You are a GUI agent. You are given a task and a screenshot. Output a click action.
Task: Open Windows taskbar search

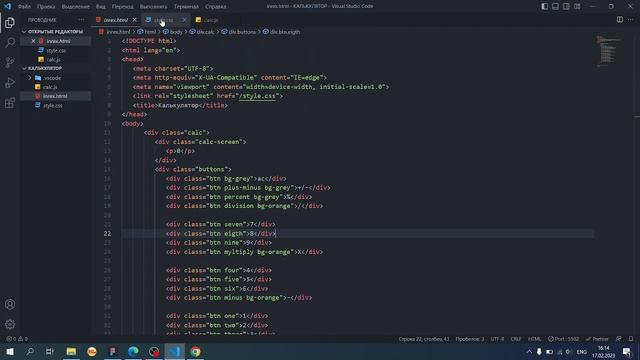pyautogui.click(x=30, y=351)
